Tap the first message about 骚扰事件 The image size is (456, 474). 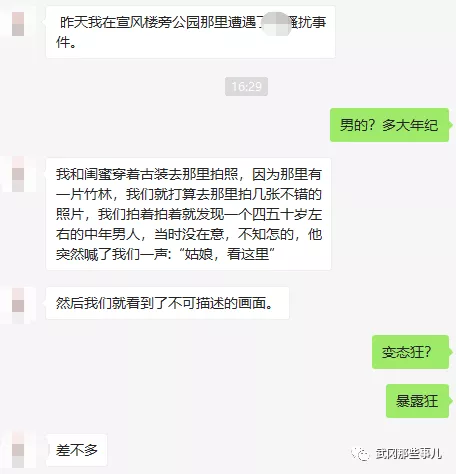(190, 32)
